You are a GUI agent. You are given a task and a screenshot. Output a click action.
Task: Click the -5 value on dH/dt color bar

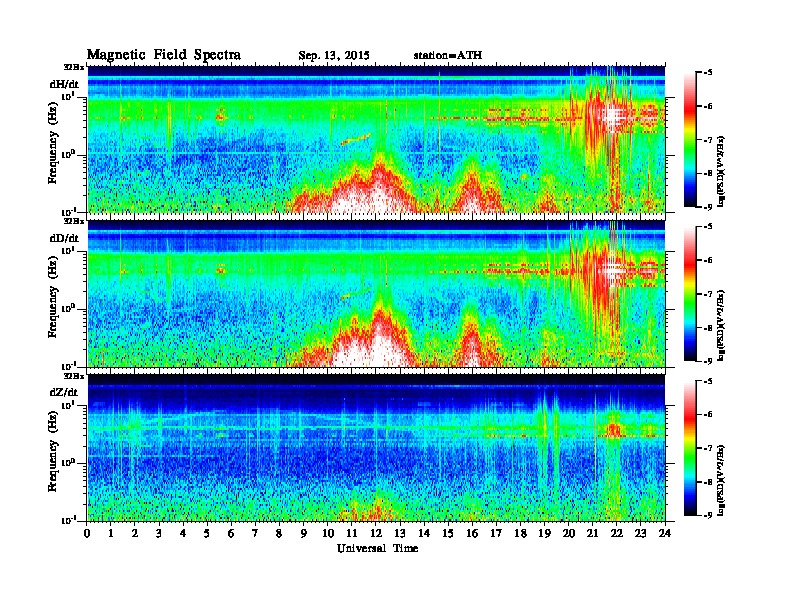708,73
